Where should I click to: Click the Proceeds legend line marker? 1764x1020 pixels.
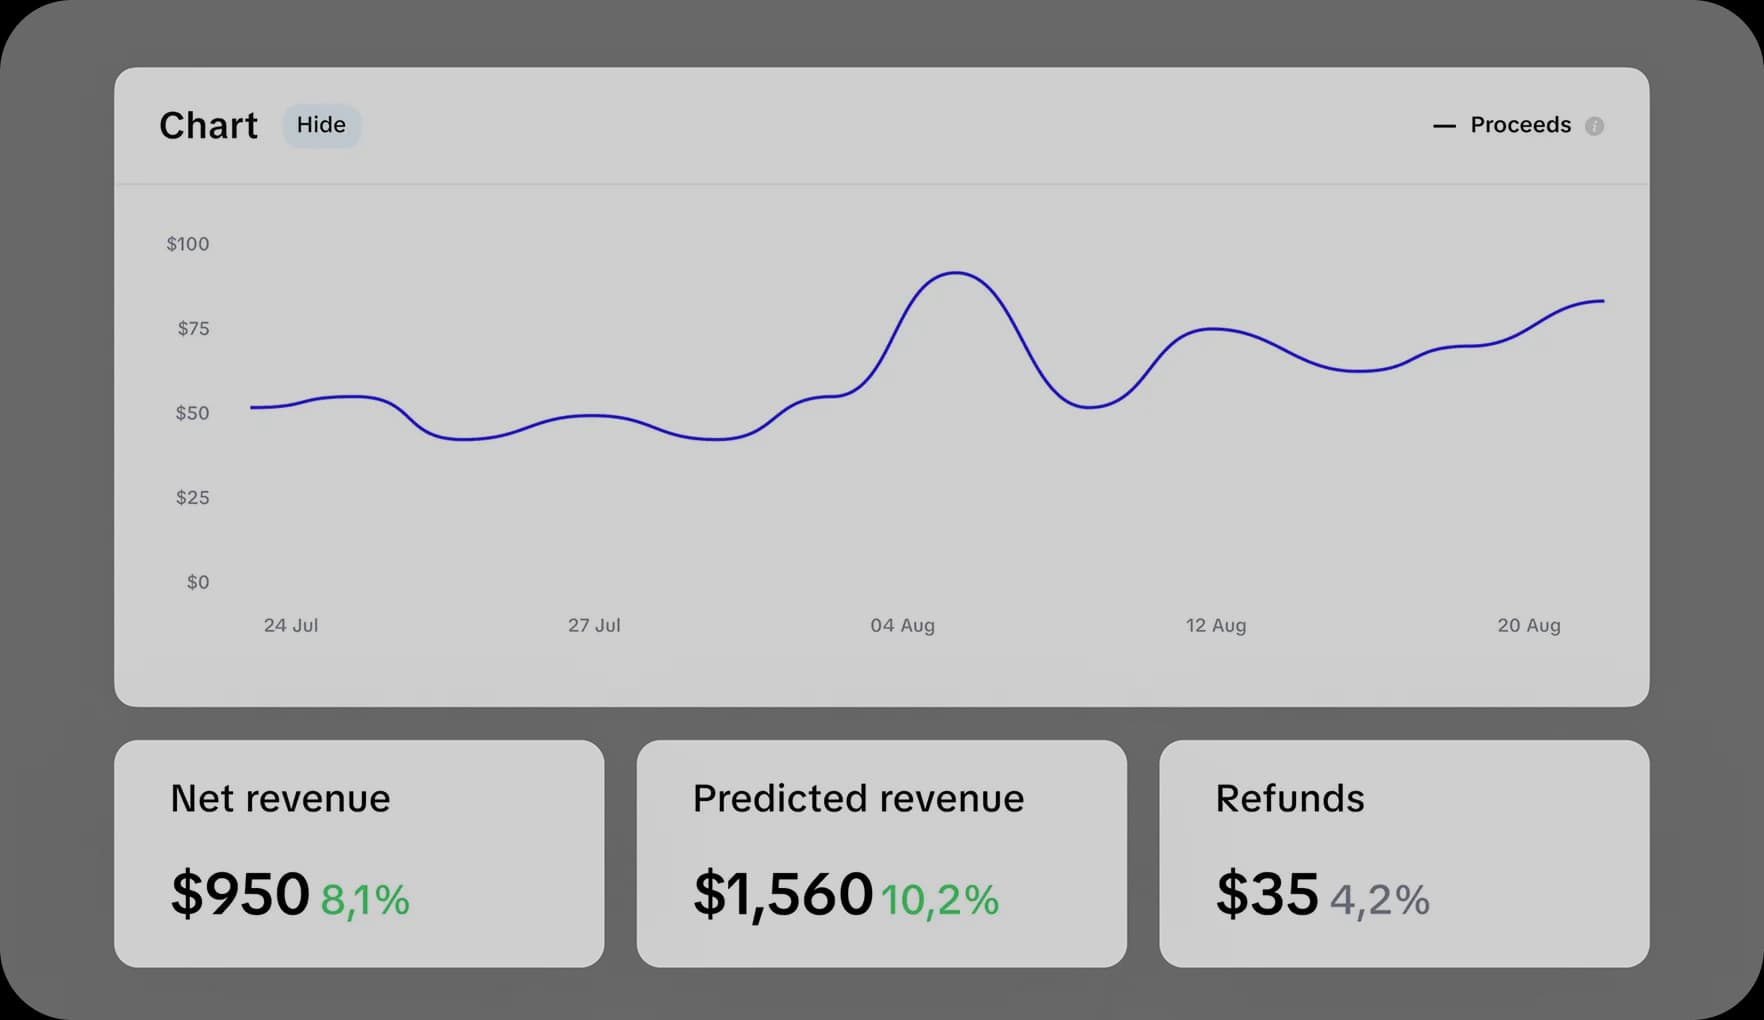(x=1443, y=125)
